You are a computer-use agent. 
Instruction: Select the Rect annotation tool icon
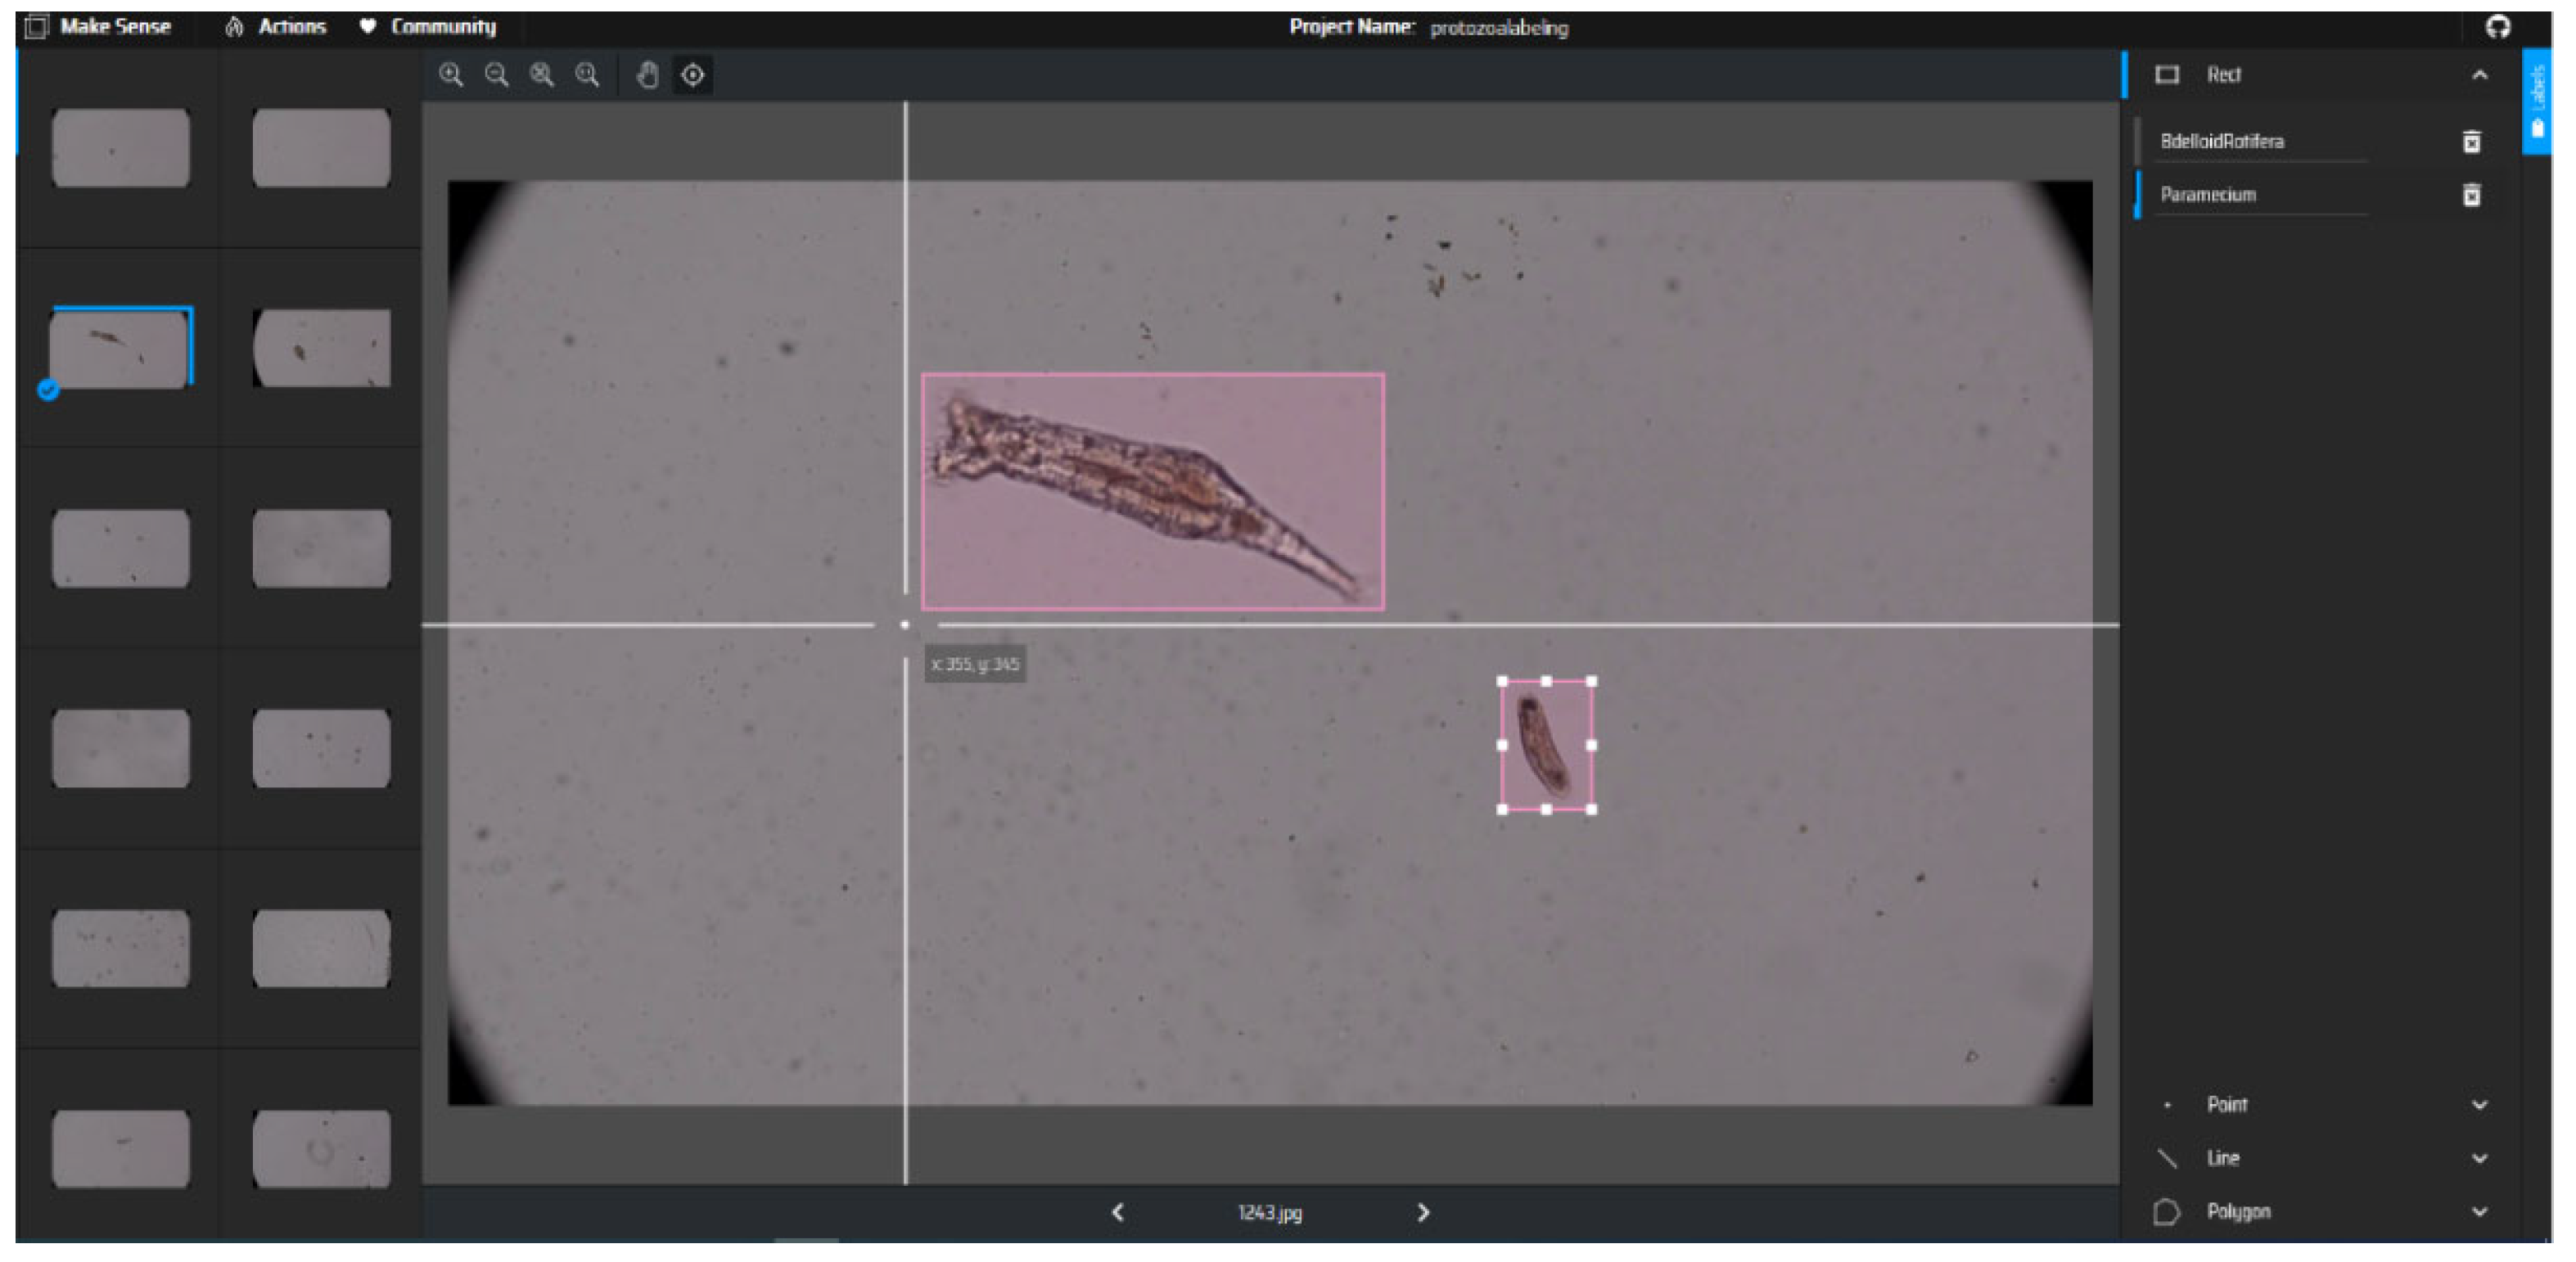2168,74
